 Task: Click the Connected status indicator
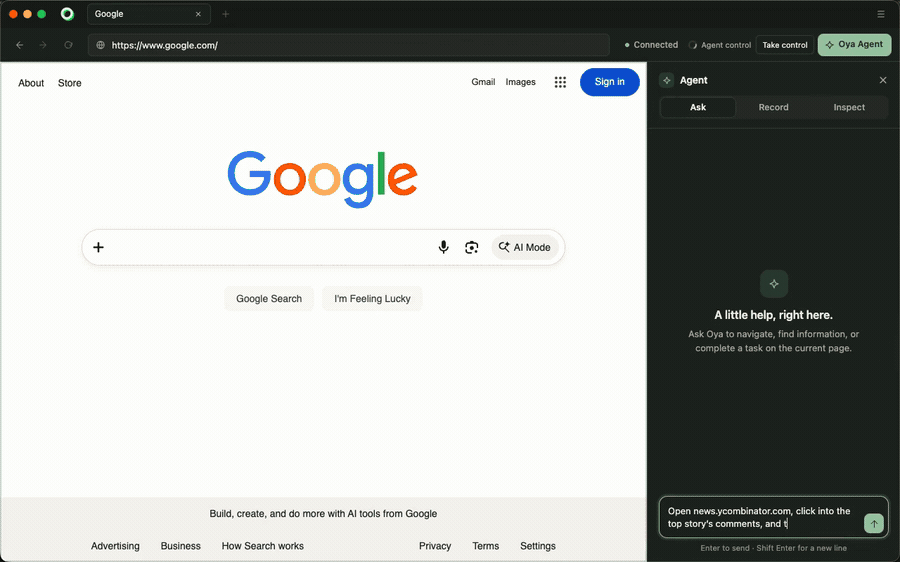[651, 45]
